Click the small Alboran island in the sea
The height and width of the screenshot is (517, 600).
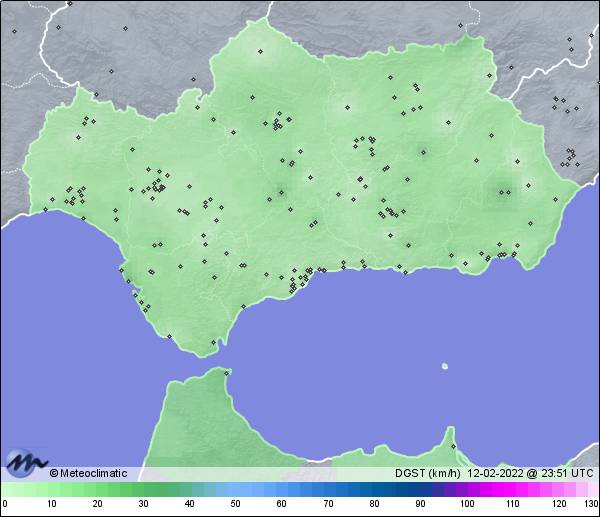click(x=445, y=366)
